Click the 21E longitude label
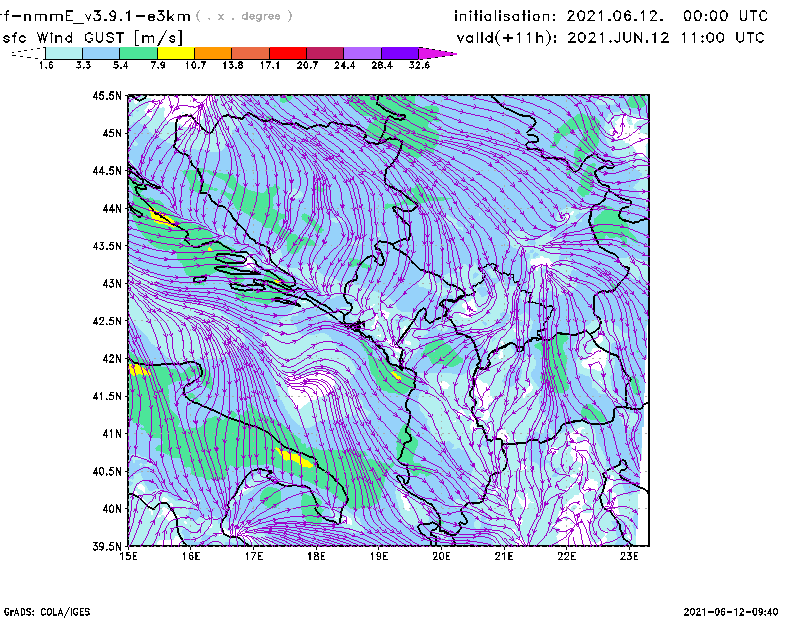The height and width of the screenshot is (618, 800). pyautogui.click(x=504, y=556)
